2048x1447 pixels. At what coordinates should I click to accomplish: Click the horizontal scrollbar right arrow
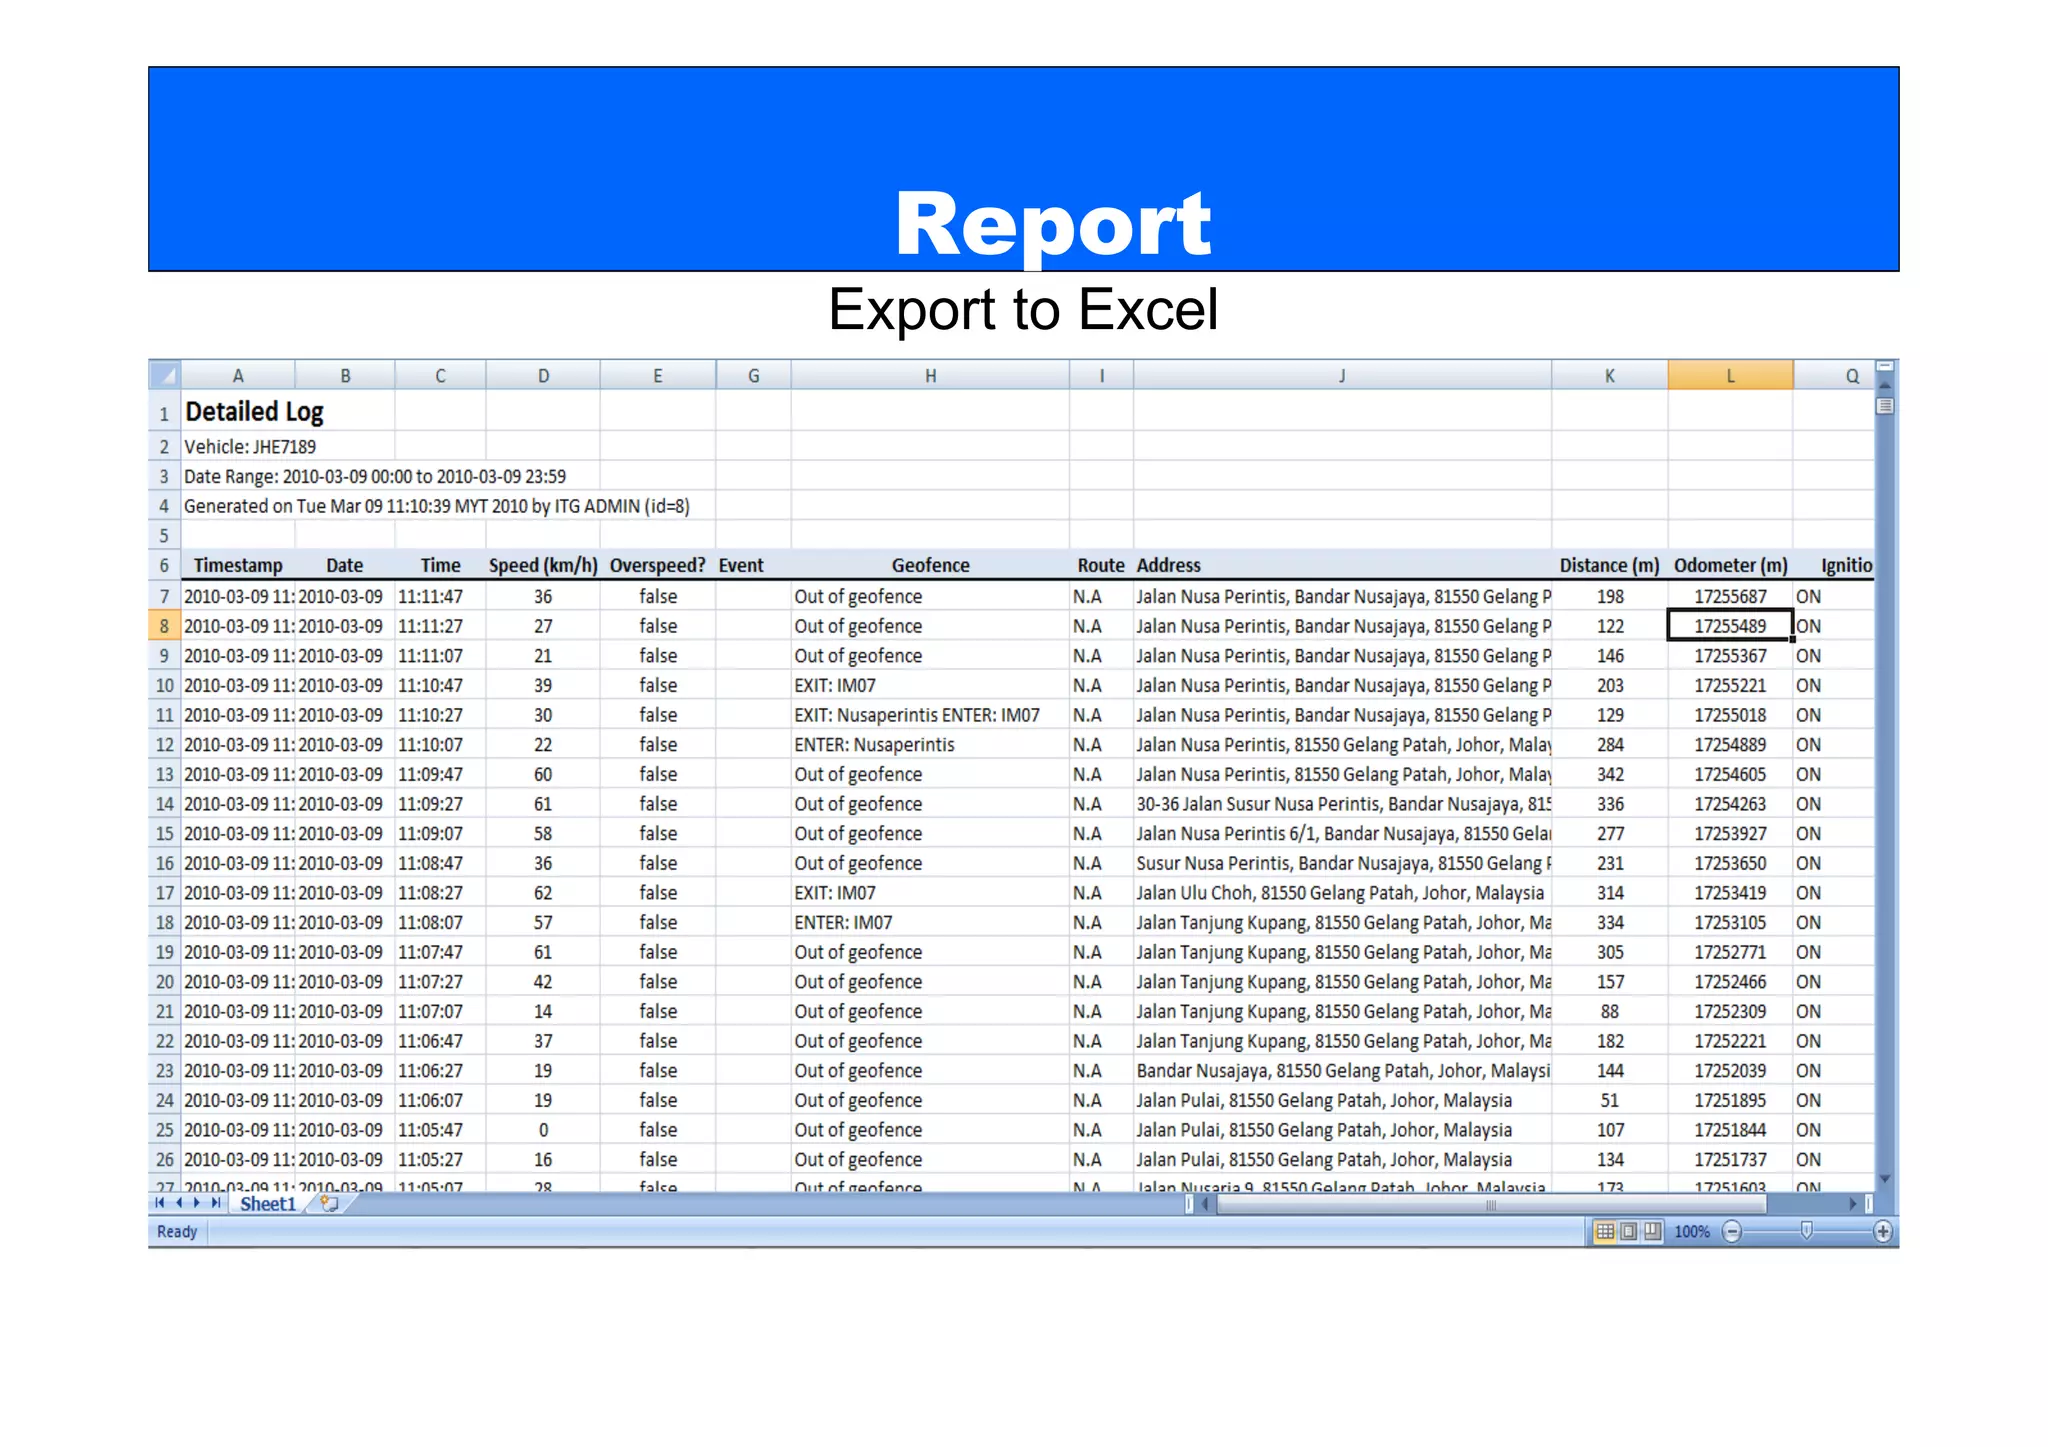pos(1853,1204)
